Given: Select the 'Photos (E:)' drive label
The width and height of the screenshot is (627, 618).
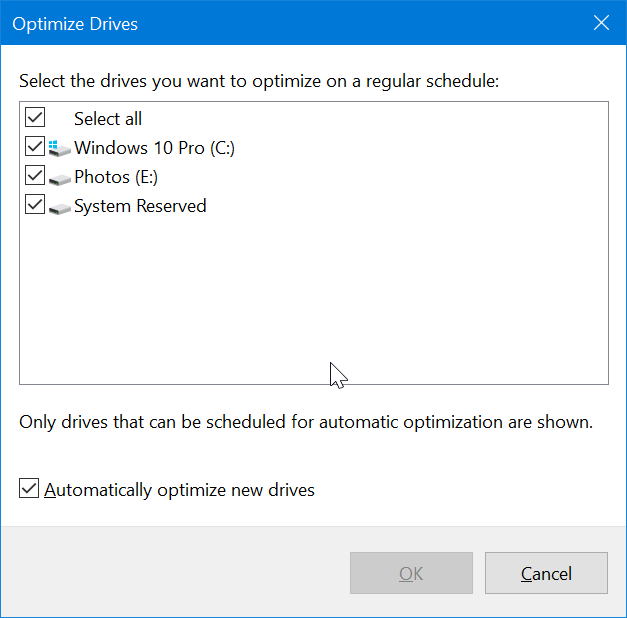Looking at the screenshot, I should [116, 177].
